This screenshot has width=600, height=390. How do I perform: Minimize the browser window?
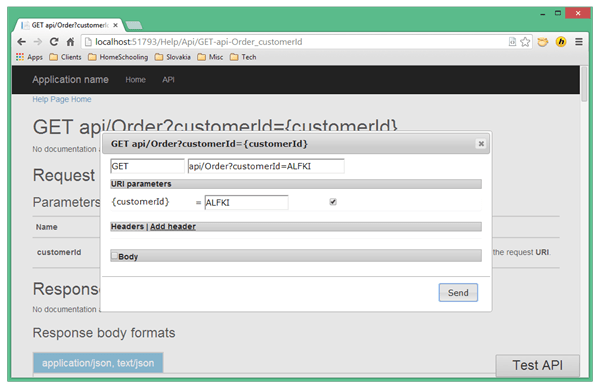(x=542, y=14)
